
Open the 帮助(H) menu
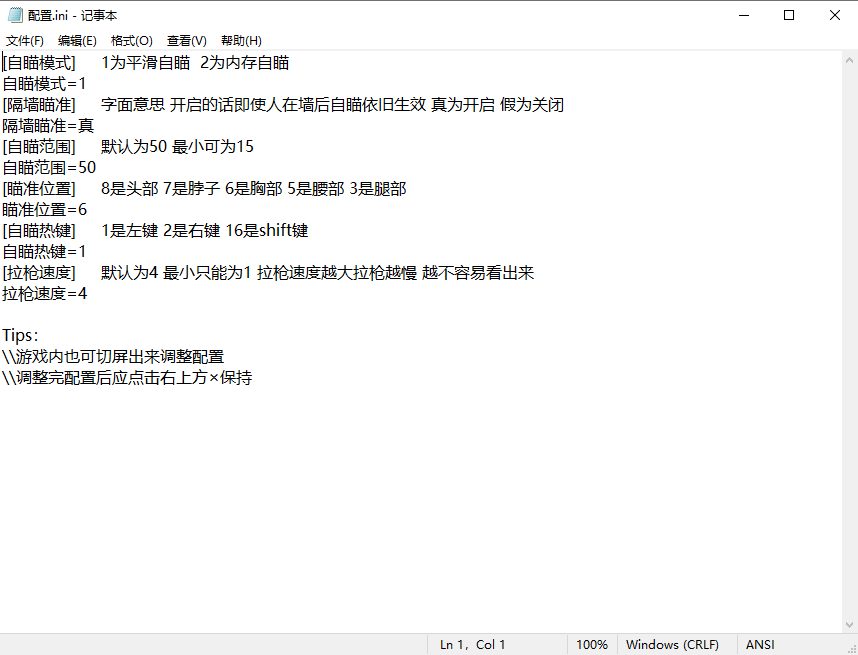click(x=241, y=41)
